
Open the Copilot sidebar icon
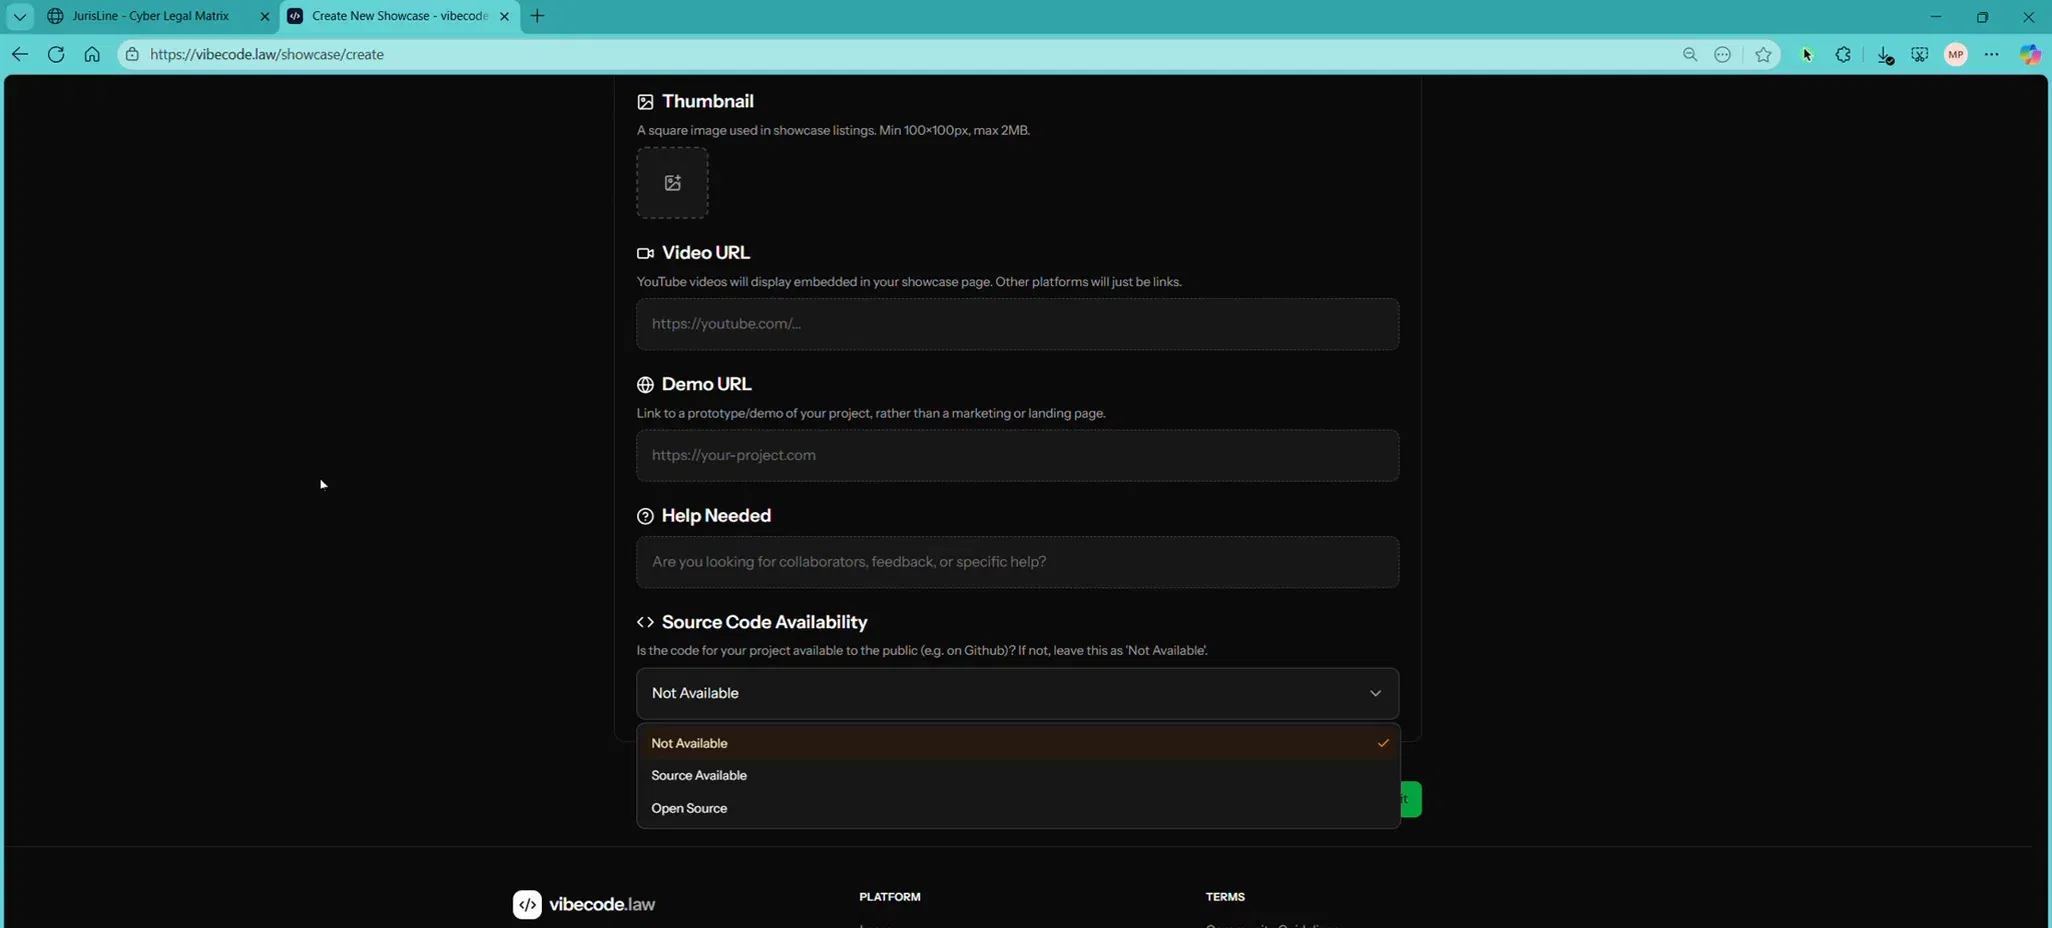2029,55
